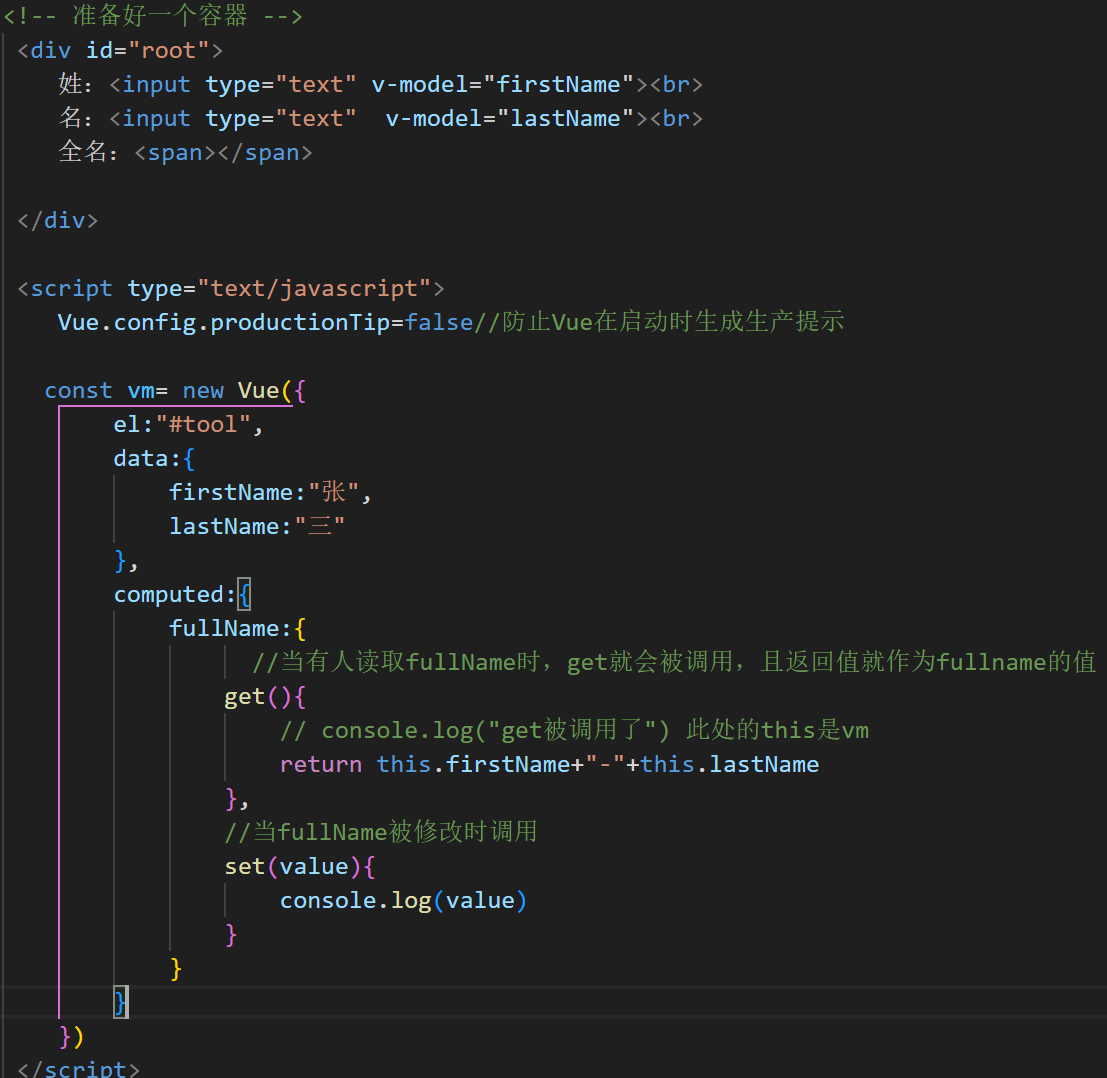Click Vue.config.productionTip text
The height and width of the screenshot is (1078, 1107).
[224, 323]
